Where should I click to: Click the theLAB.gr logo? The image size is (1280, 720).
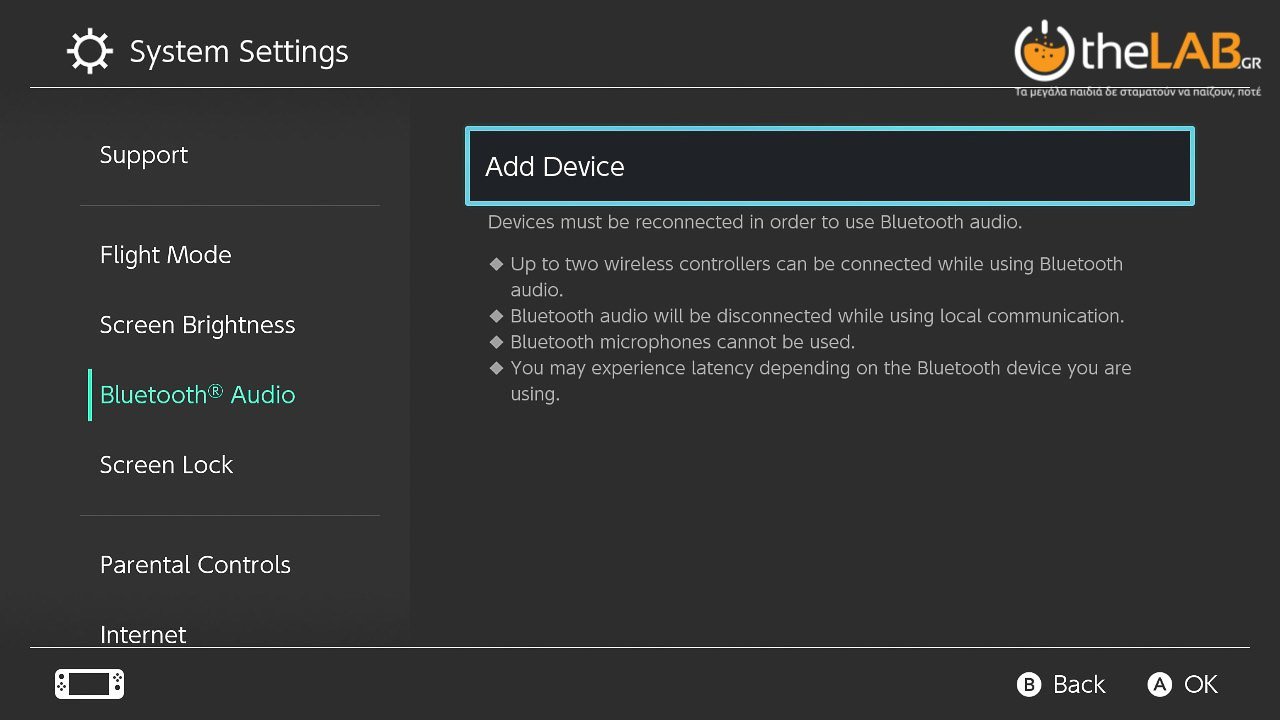pos(1137,54)
